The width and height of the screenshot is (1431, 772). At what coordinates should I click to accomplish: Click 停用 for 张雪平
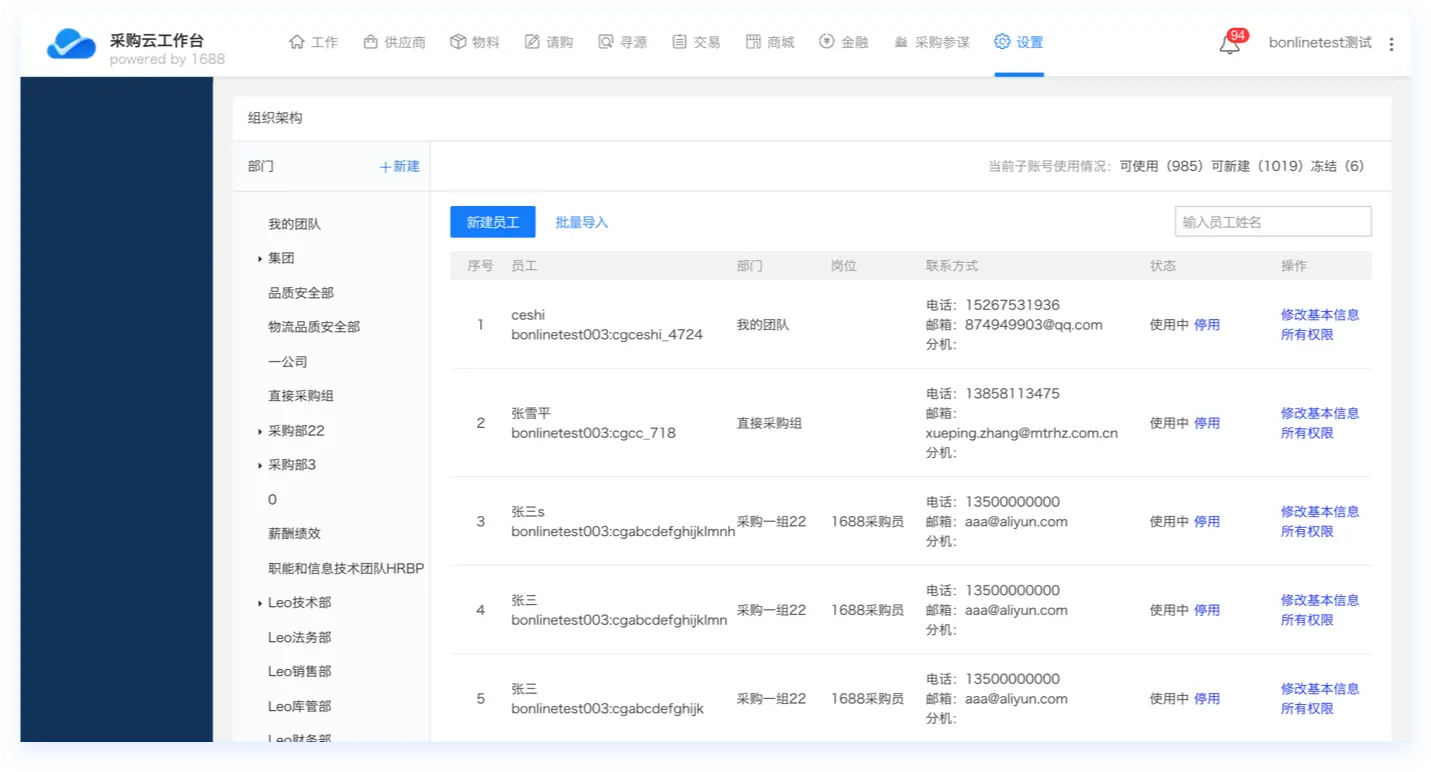1207,423
